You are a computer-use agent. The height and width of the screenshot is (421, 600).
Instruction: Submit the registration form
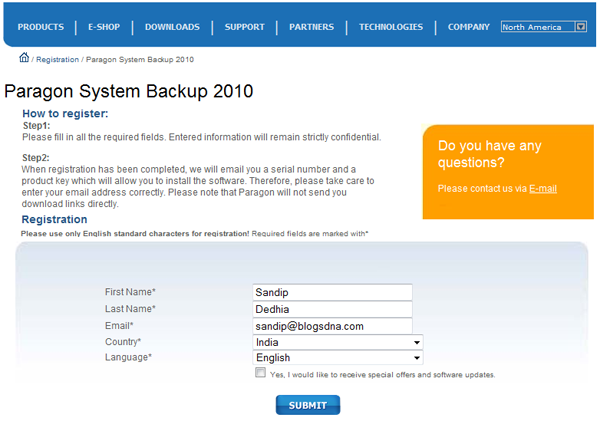click(308, 405)
